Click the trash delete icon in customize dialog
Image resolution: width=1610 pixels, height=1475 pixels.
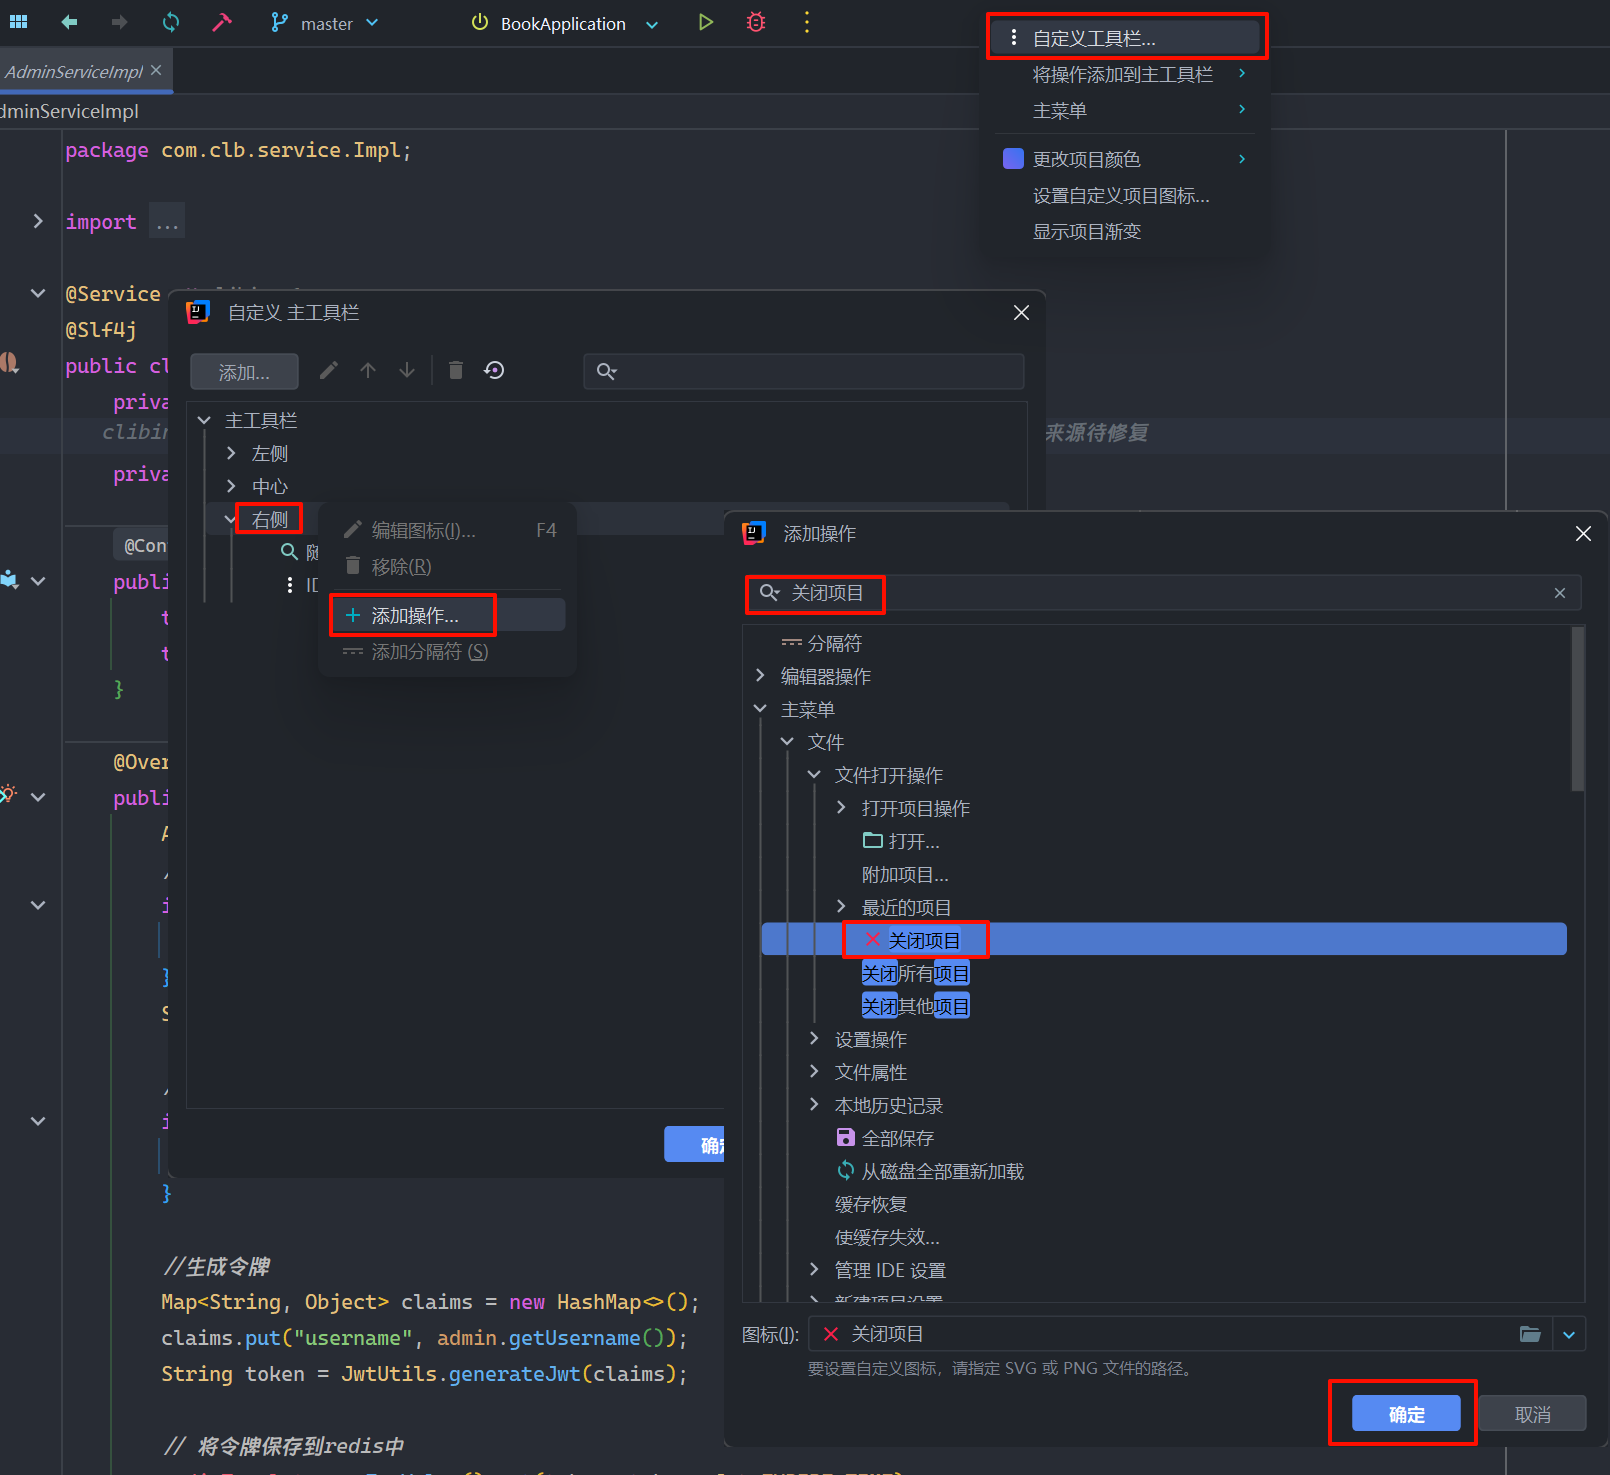pyautogui.click(x=456, y=371)
